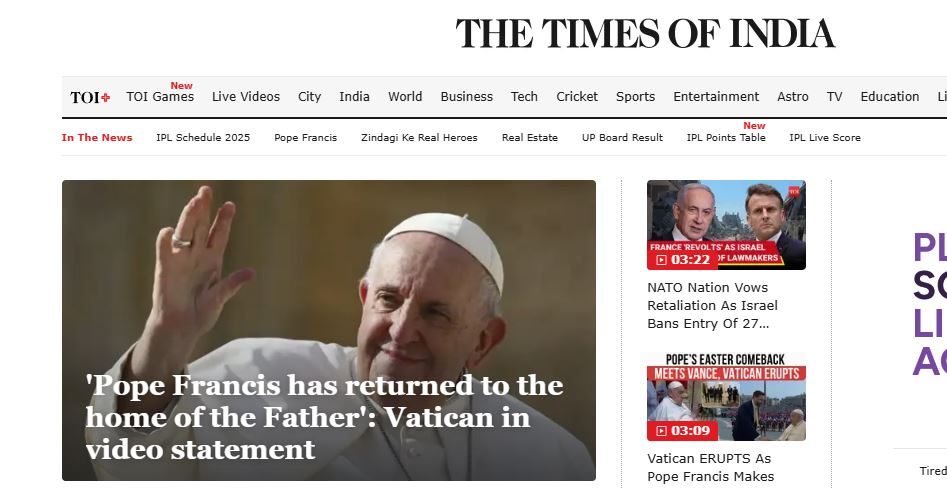Navigate to the Entertainment section
The image size is (947, 489).
click(716, 97)
